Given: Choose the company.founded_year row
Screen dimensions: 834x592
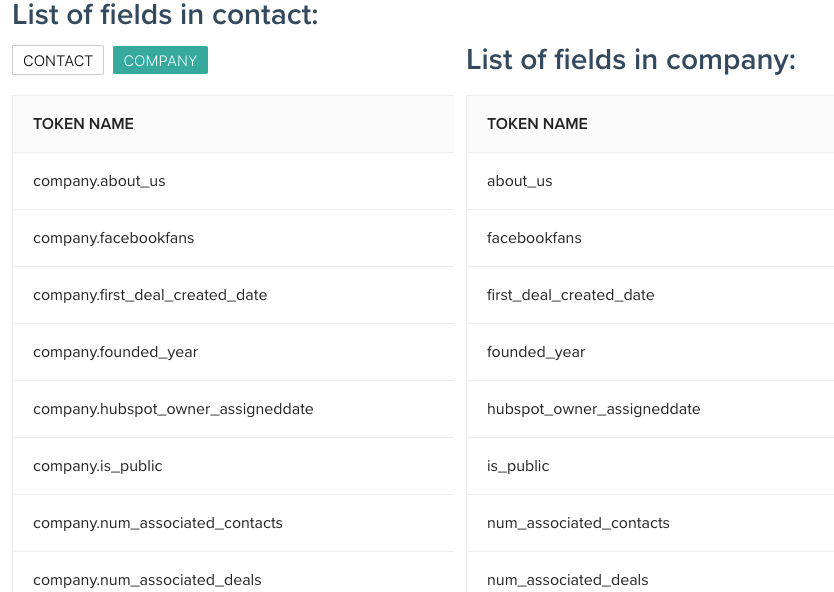Looking at the screenshot, I should click(x=233, y=352).
